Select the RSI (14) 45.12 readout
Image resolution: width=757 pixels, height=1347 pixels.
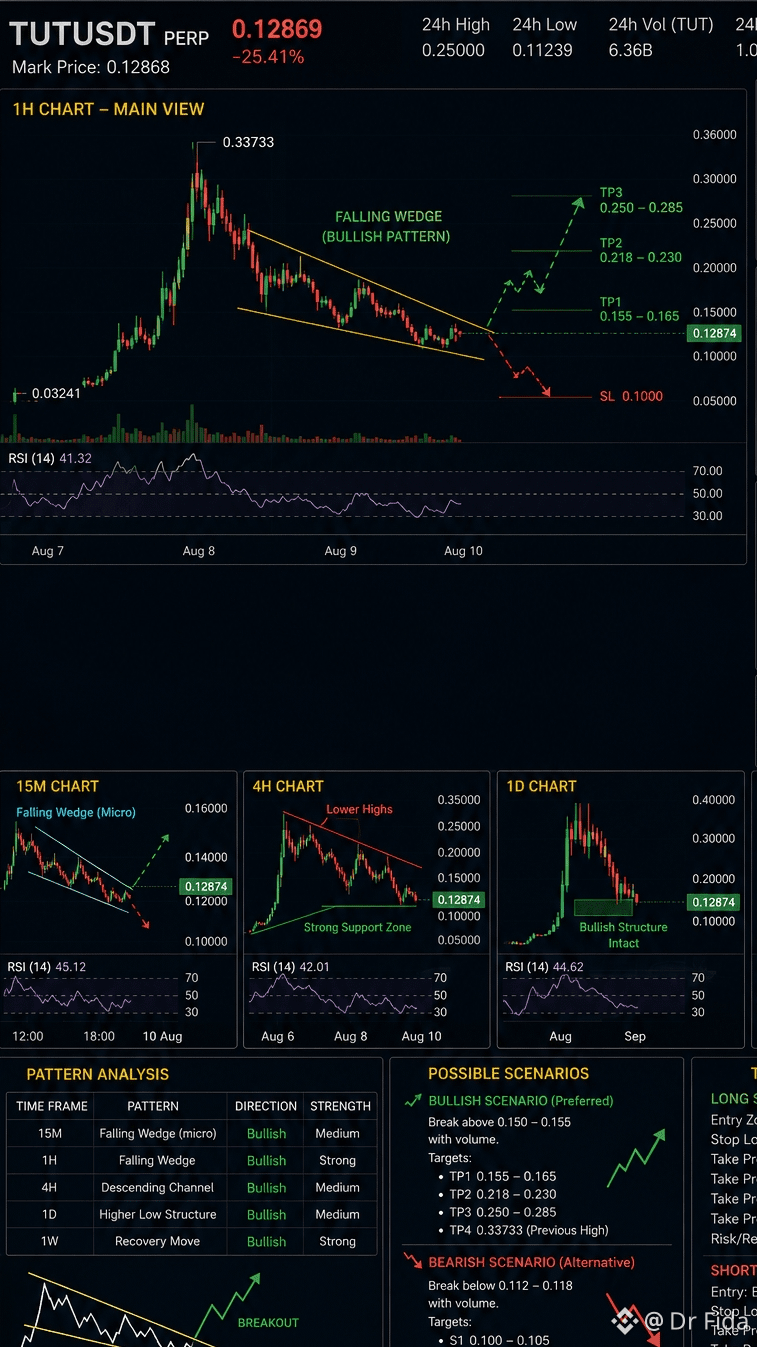[x=47, y=967]
